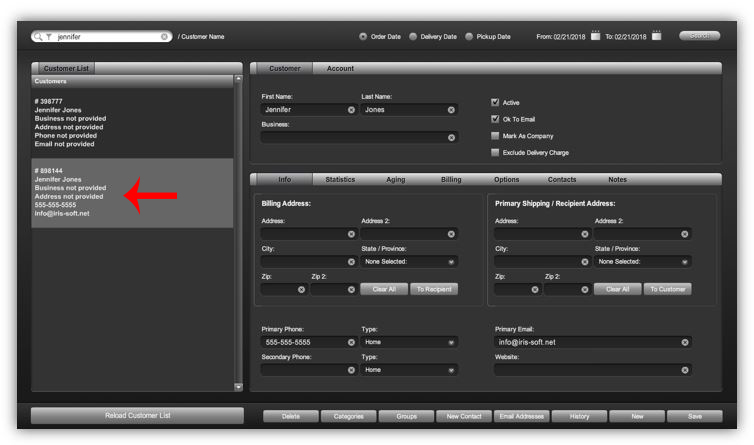Click customer list scrollbar down arrow

coord(238,387)
